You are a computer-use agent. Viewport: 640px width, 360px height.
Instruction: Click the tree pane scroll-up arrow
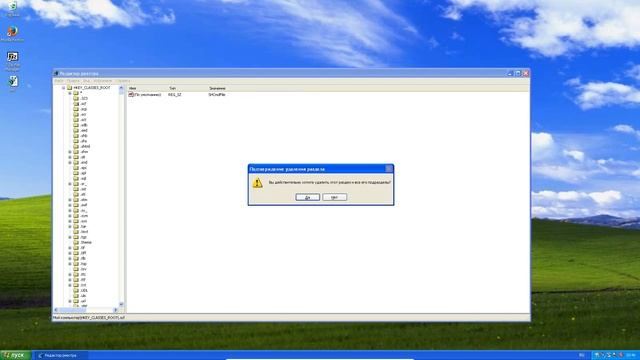121,88
